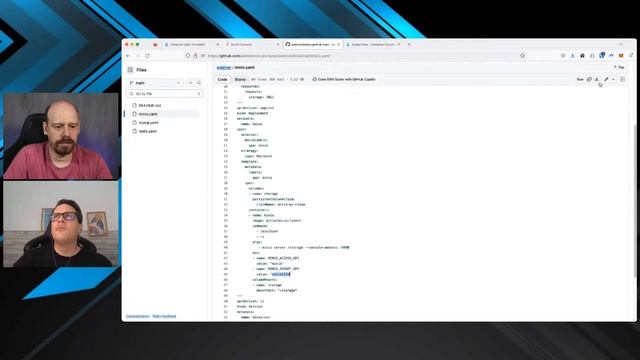Open the symbols panel icon
The image size is (640, 360).
tap(622, 79)
